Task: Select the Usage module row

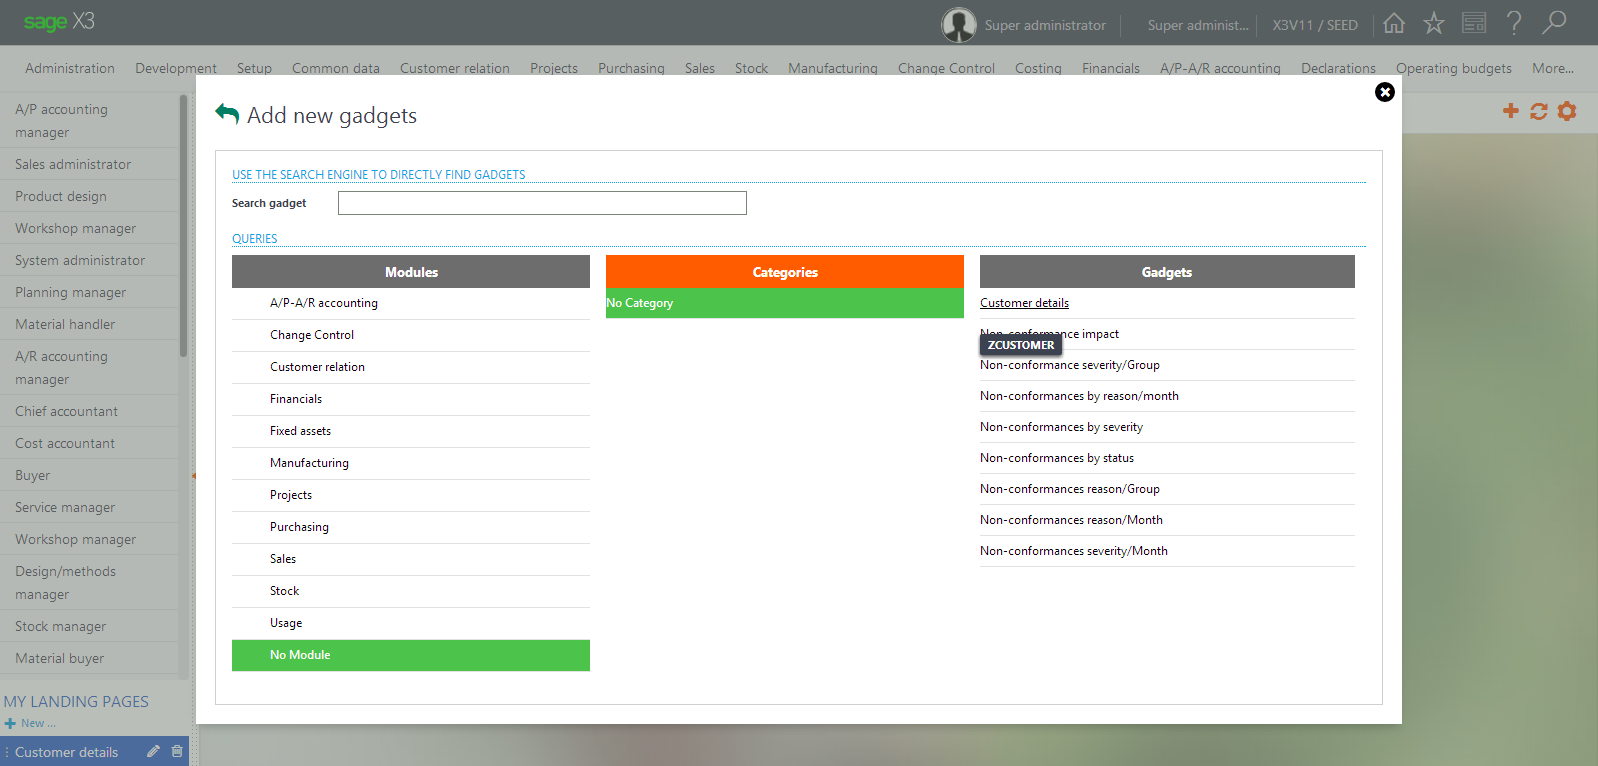Action: pos(411,623)
